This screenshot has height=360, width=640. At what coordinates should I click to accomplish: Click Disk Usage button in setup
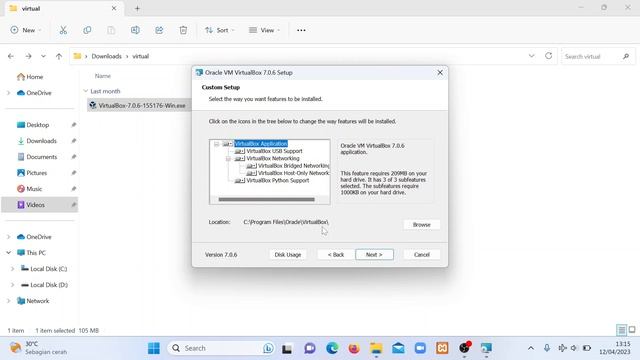point(288,255)
